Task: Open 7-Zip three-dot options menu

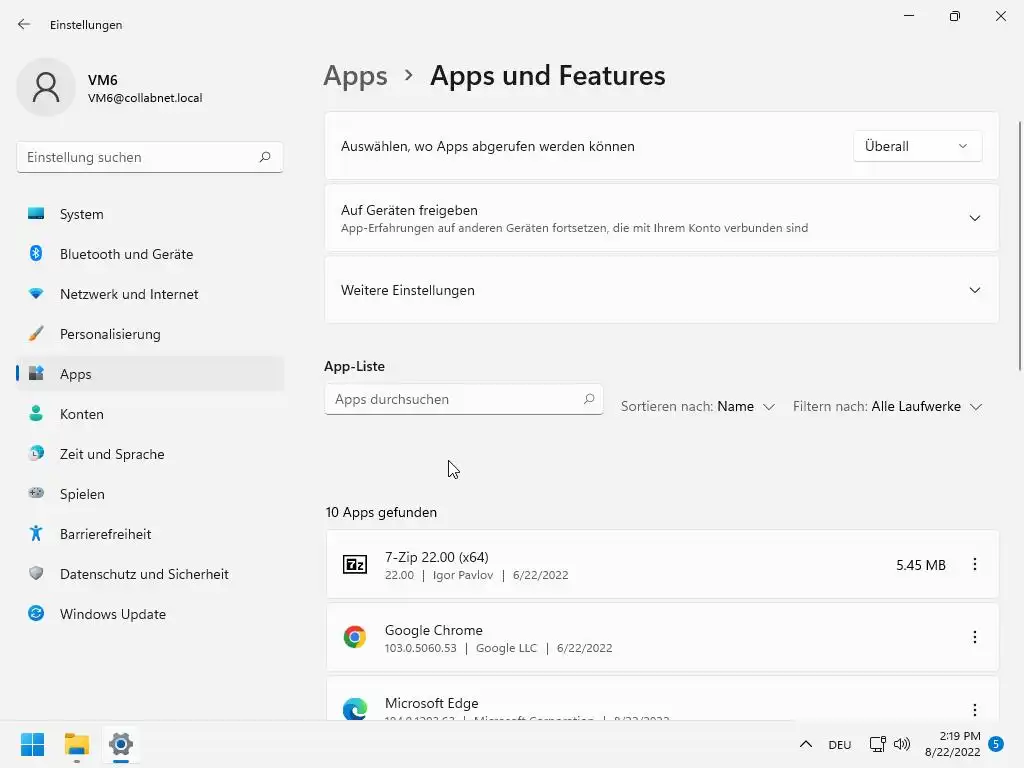Action: [x=975, y=565]
